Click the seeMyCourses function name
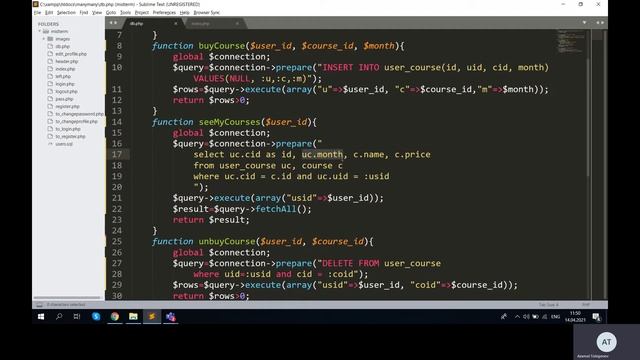Screen dimensions: 640x360 (x=229, y=122)
